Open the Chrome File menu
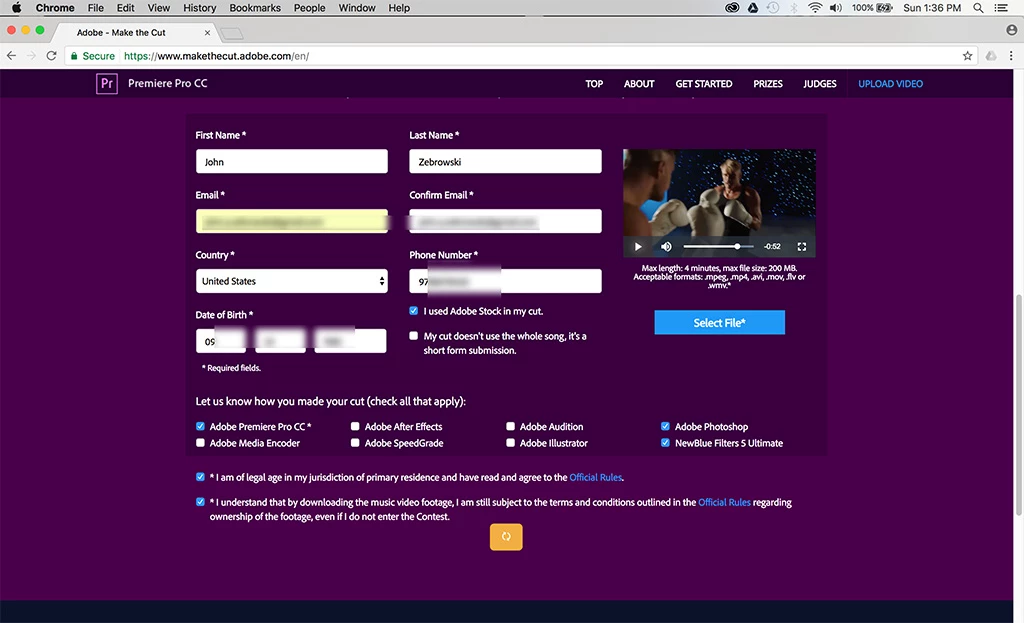1024x623 pixels. [95, 8]
